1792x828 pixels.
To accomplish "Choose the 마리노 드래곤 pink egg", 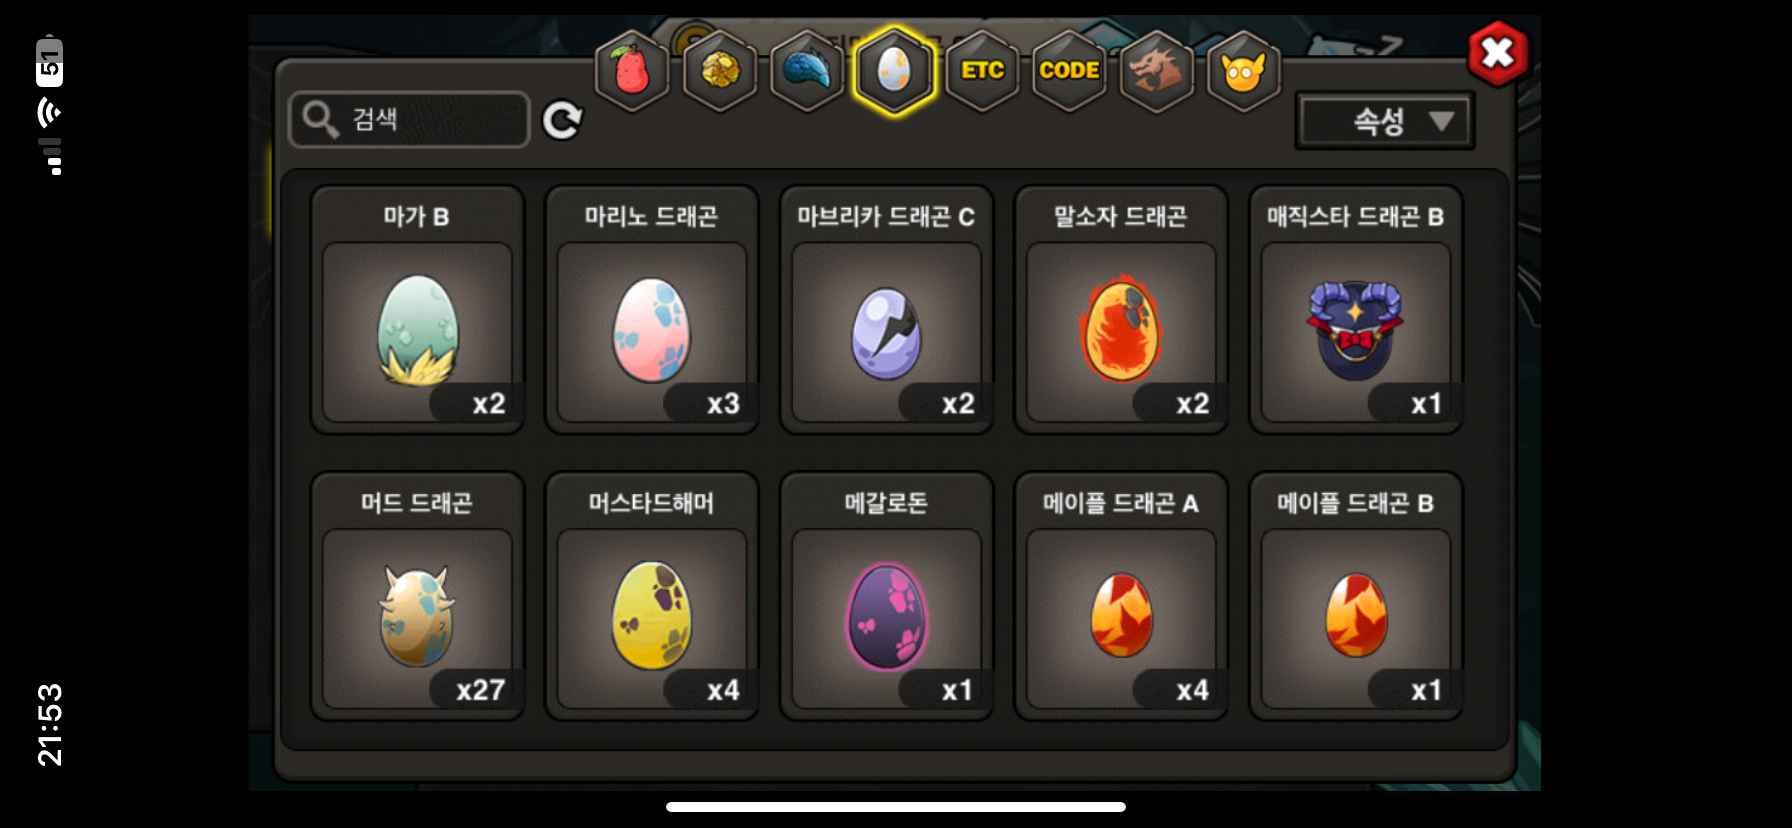I will coord(652,310).
